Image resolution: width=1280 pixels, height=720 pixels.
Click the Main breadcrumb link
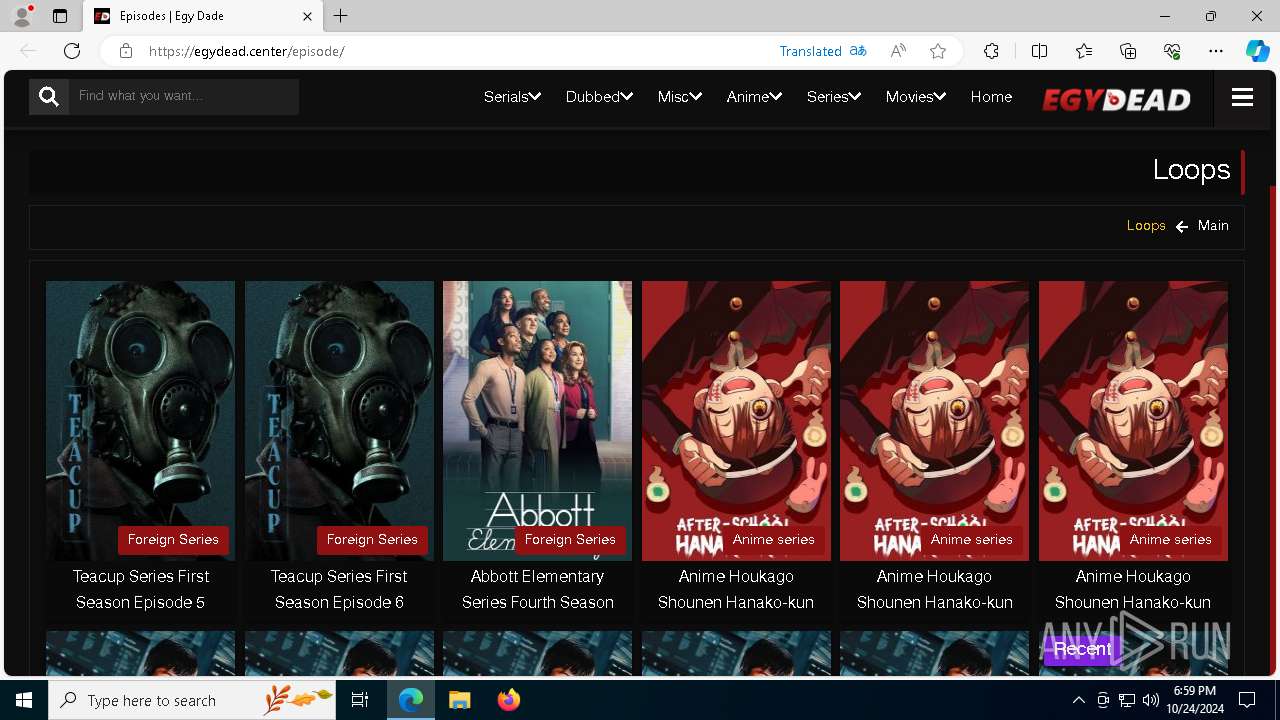tap(1213, 226)
